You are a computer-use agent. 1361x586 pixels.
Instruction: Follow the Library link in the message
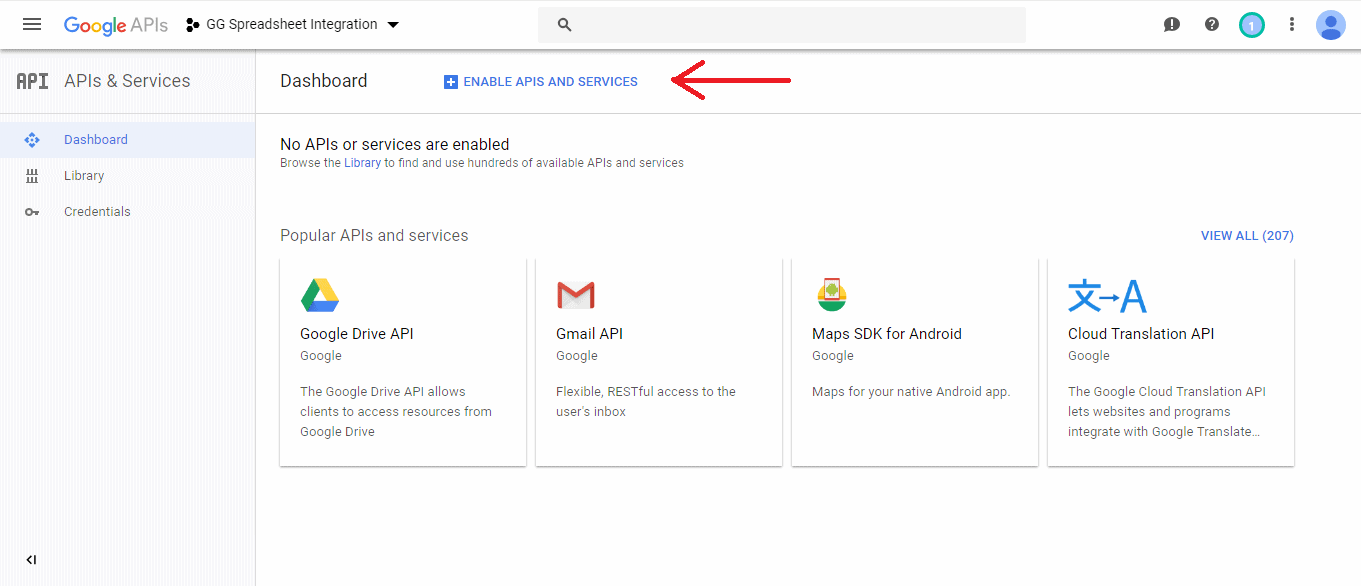tap(362, 163)
